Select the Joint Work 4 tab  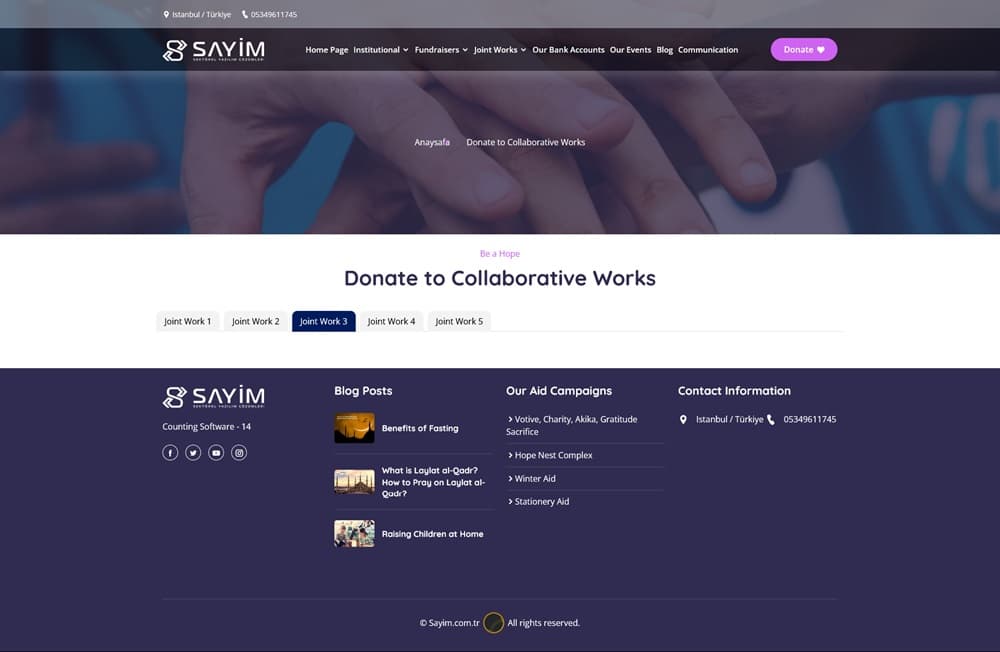click(391, 322)
